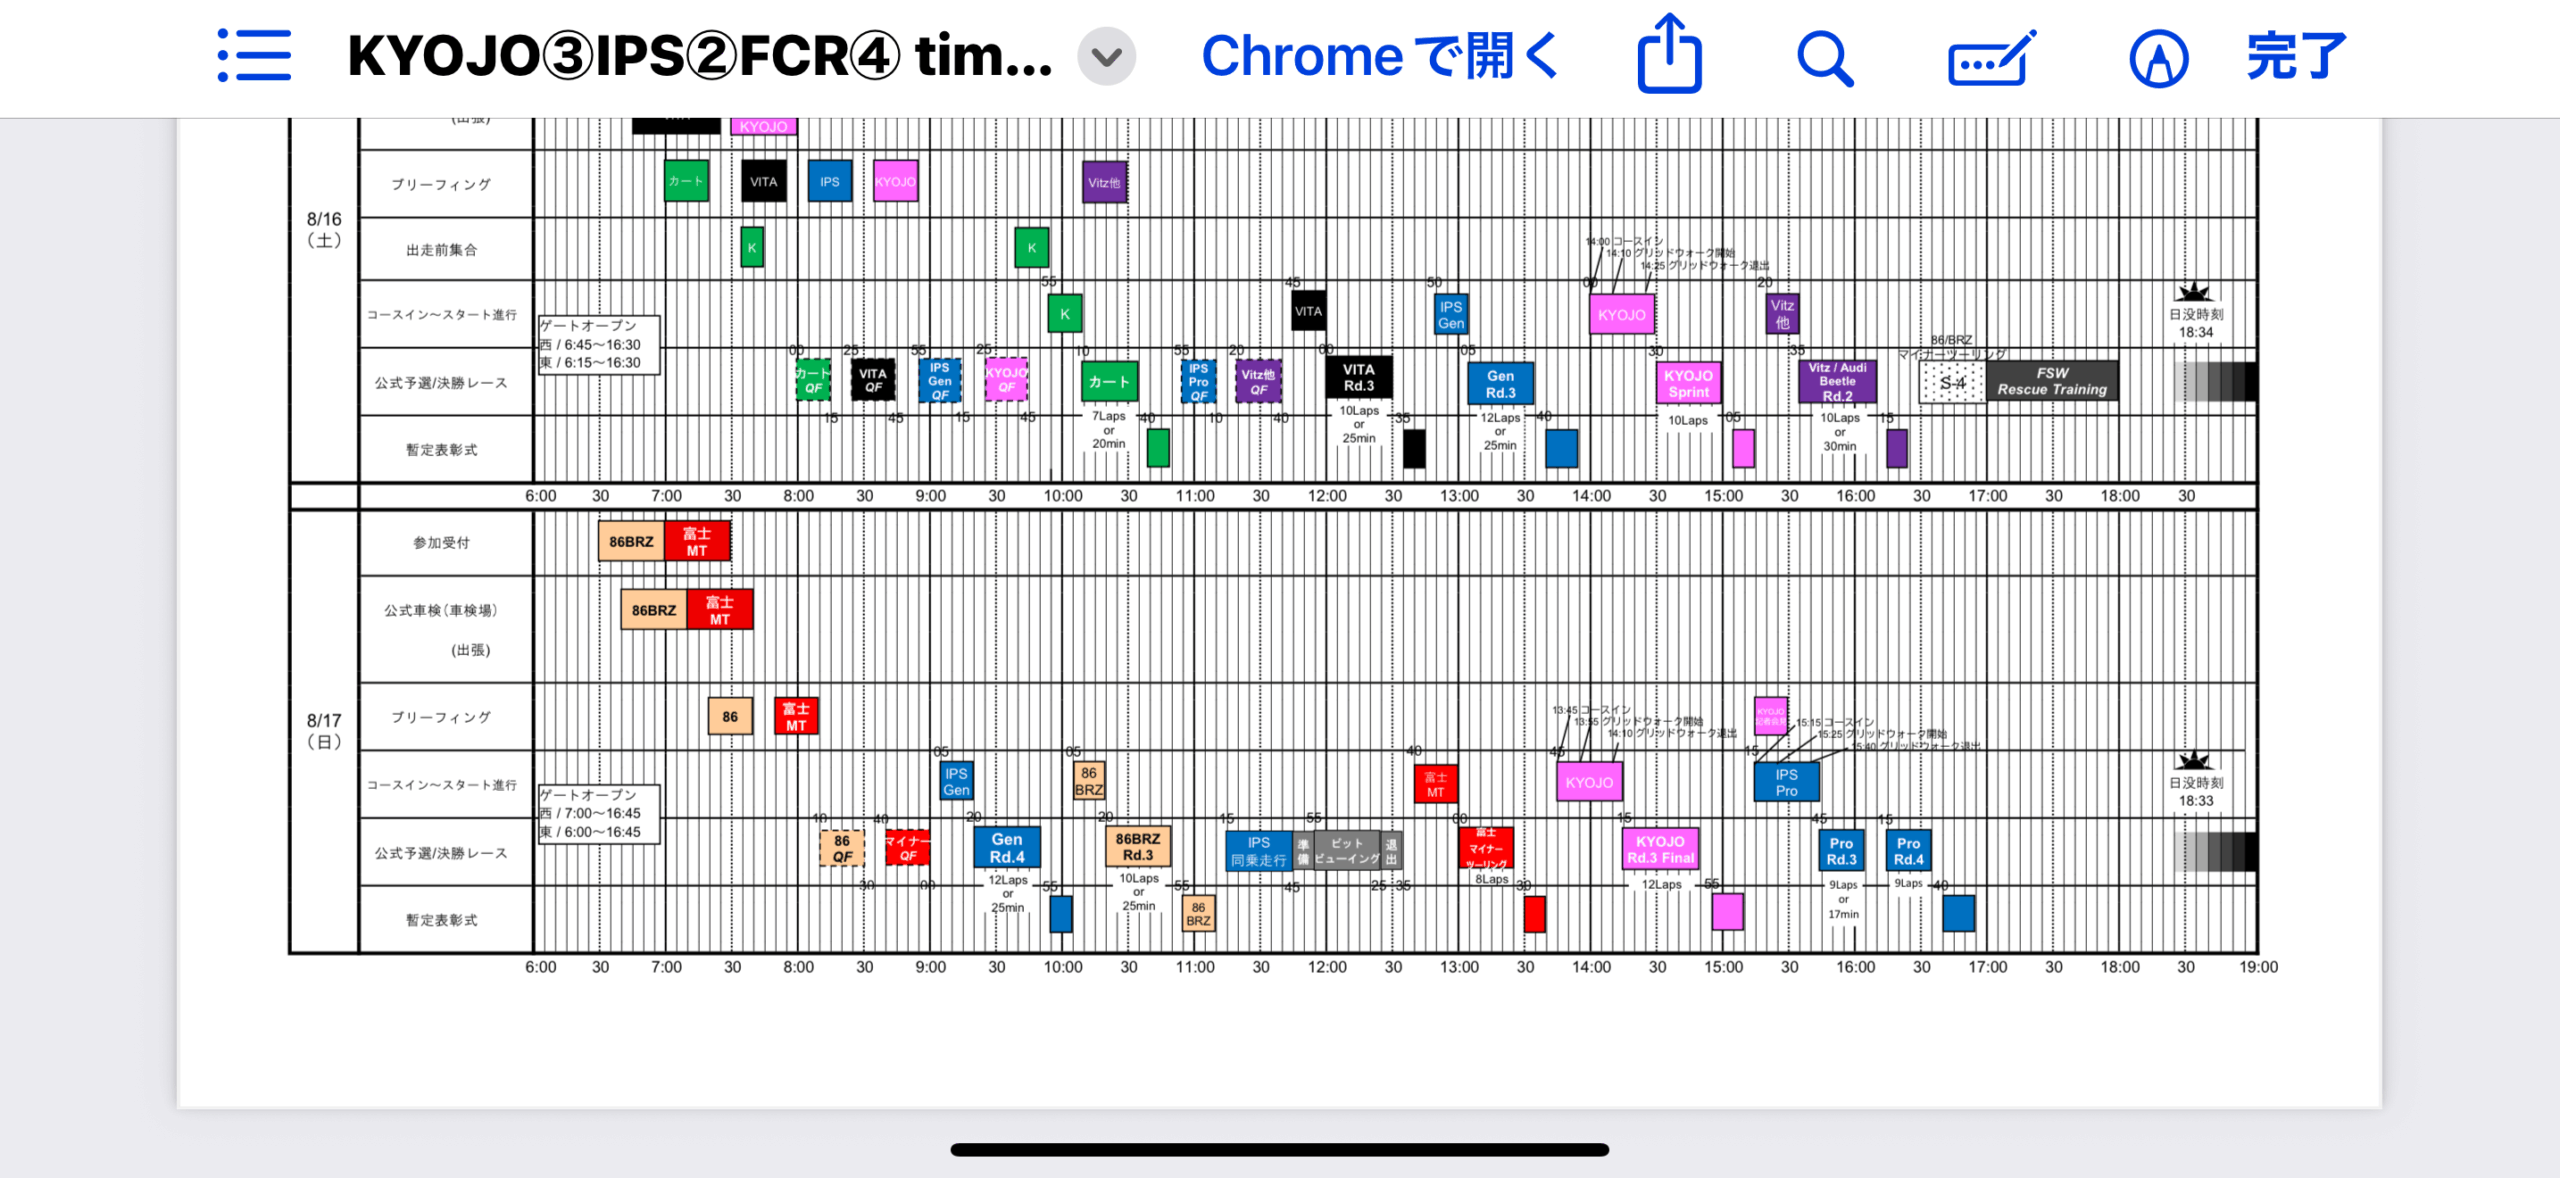
Task: Click the '86 QF' qualifying block
Action: point(842,848)
